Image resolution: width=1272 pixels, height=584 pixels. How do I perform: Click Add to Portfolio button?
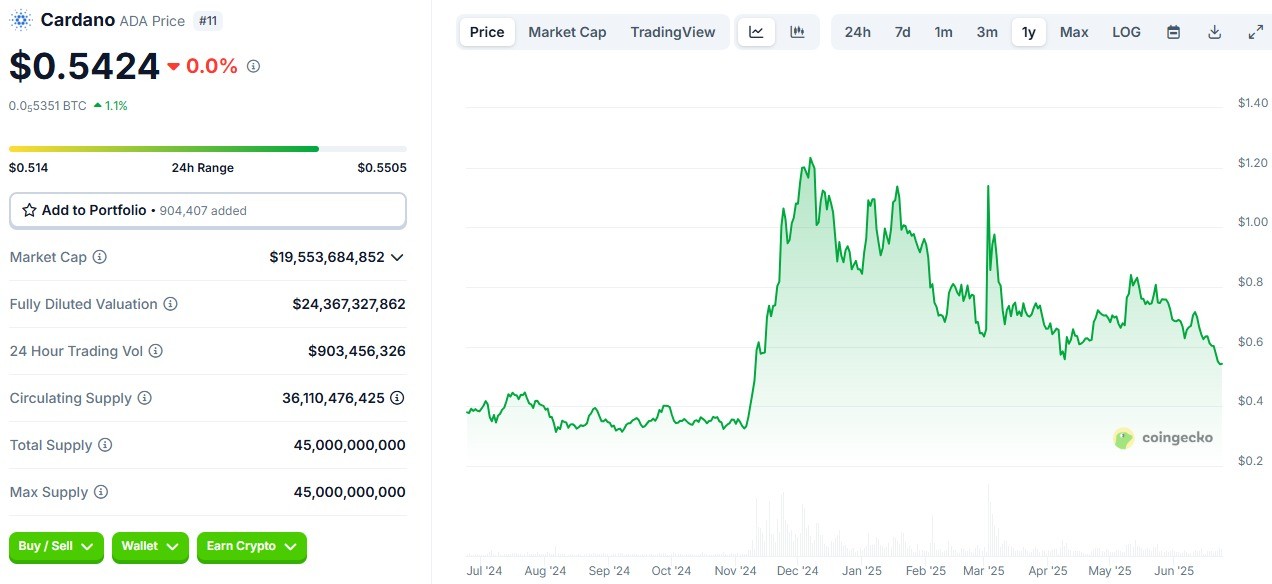208,211
